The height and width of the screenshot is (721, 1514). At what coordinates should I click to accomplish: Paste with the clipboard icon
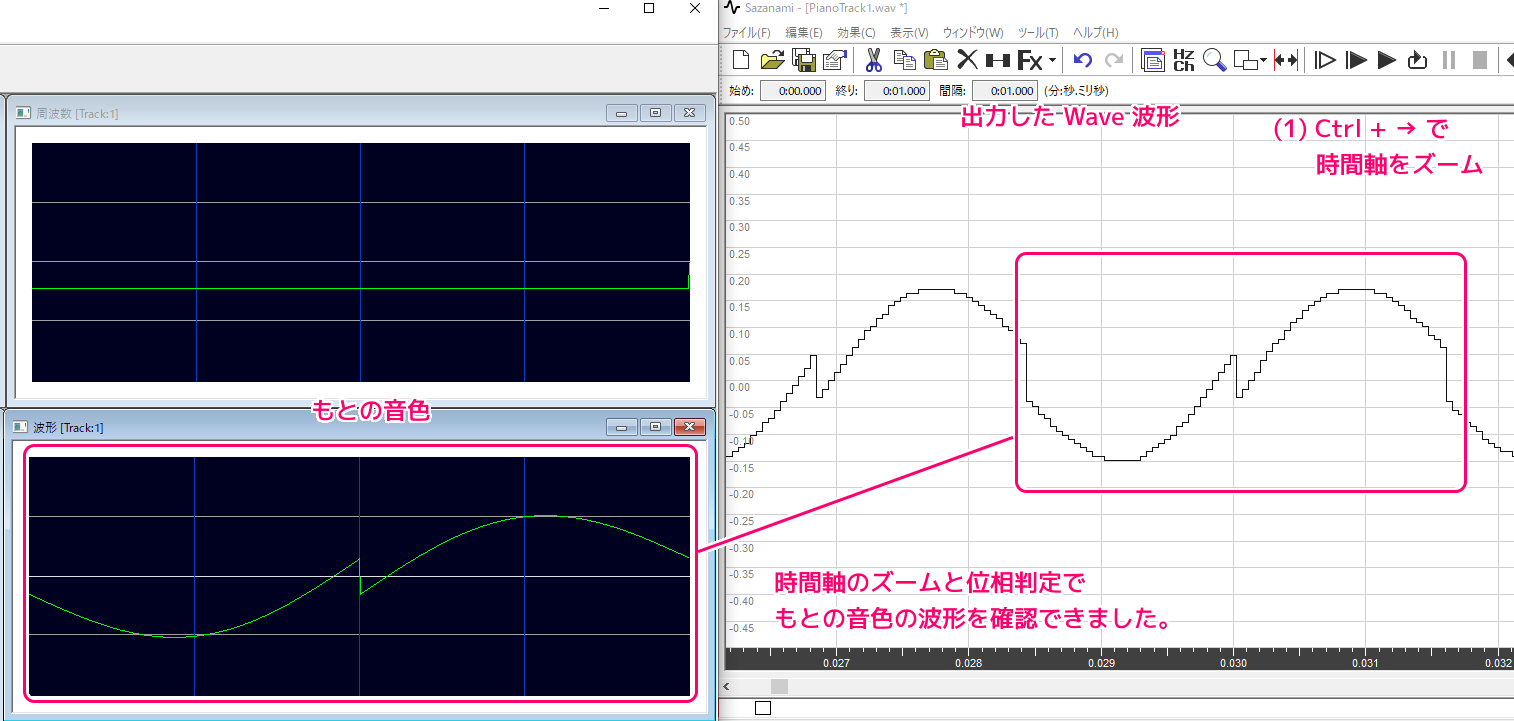[935, 60]
